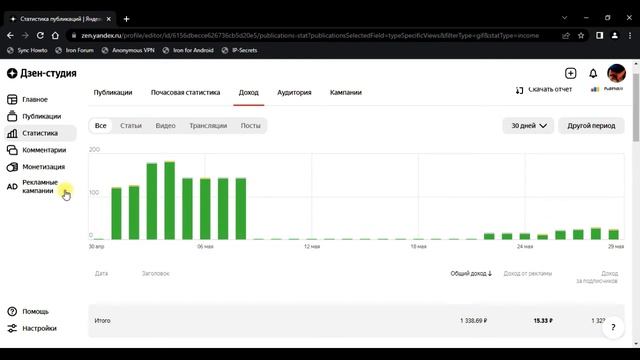Click the 06 мая axis label
The height and width of the screenshot is (360, 640).
pos(205,247)
